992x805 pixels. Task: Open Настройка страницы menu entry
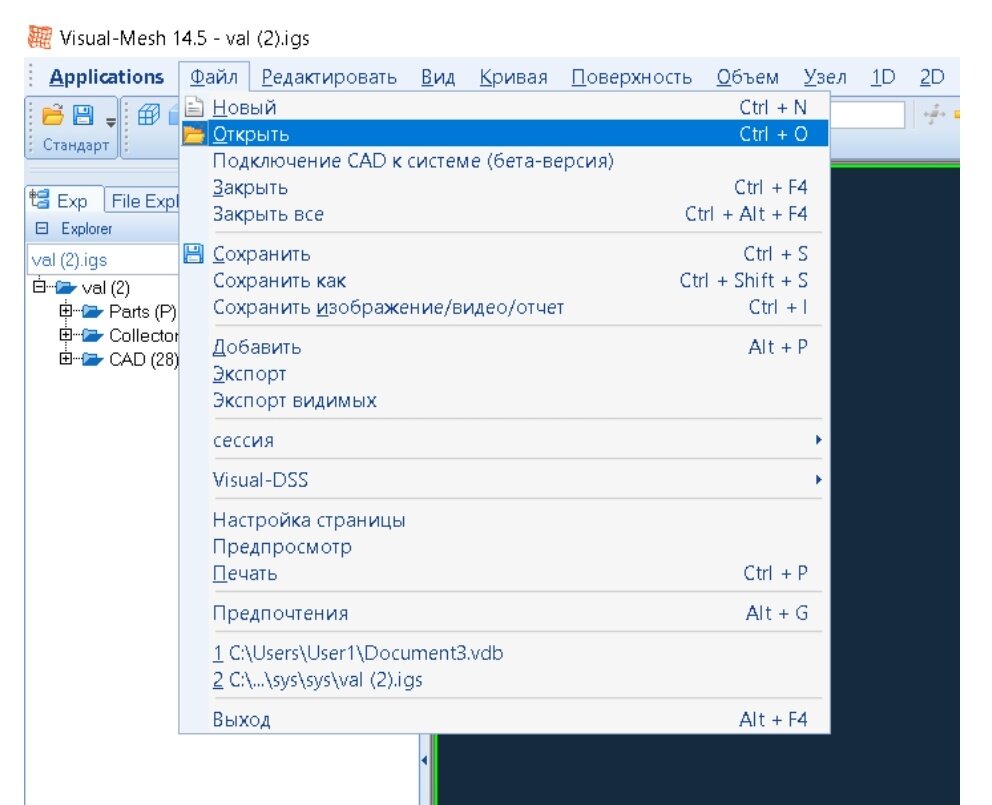point(505,520)
